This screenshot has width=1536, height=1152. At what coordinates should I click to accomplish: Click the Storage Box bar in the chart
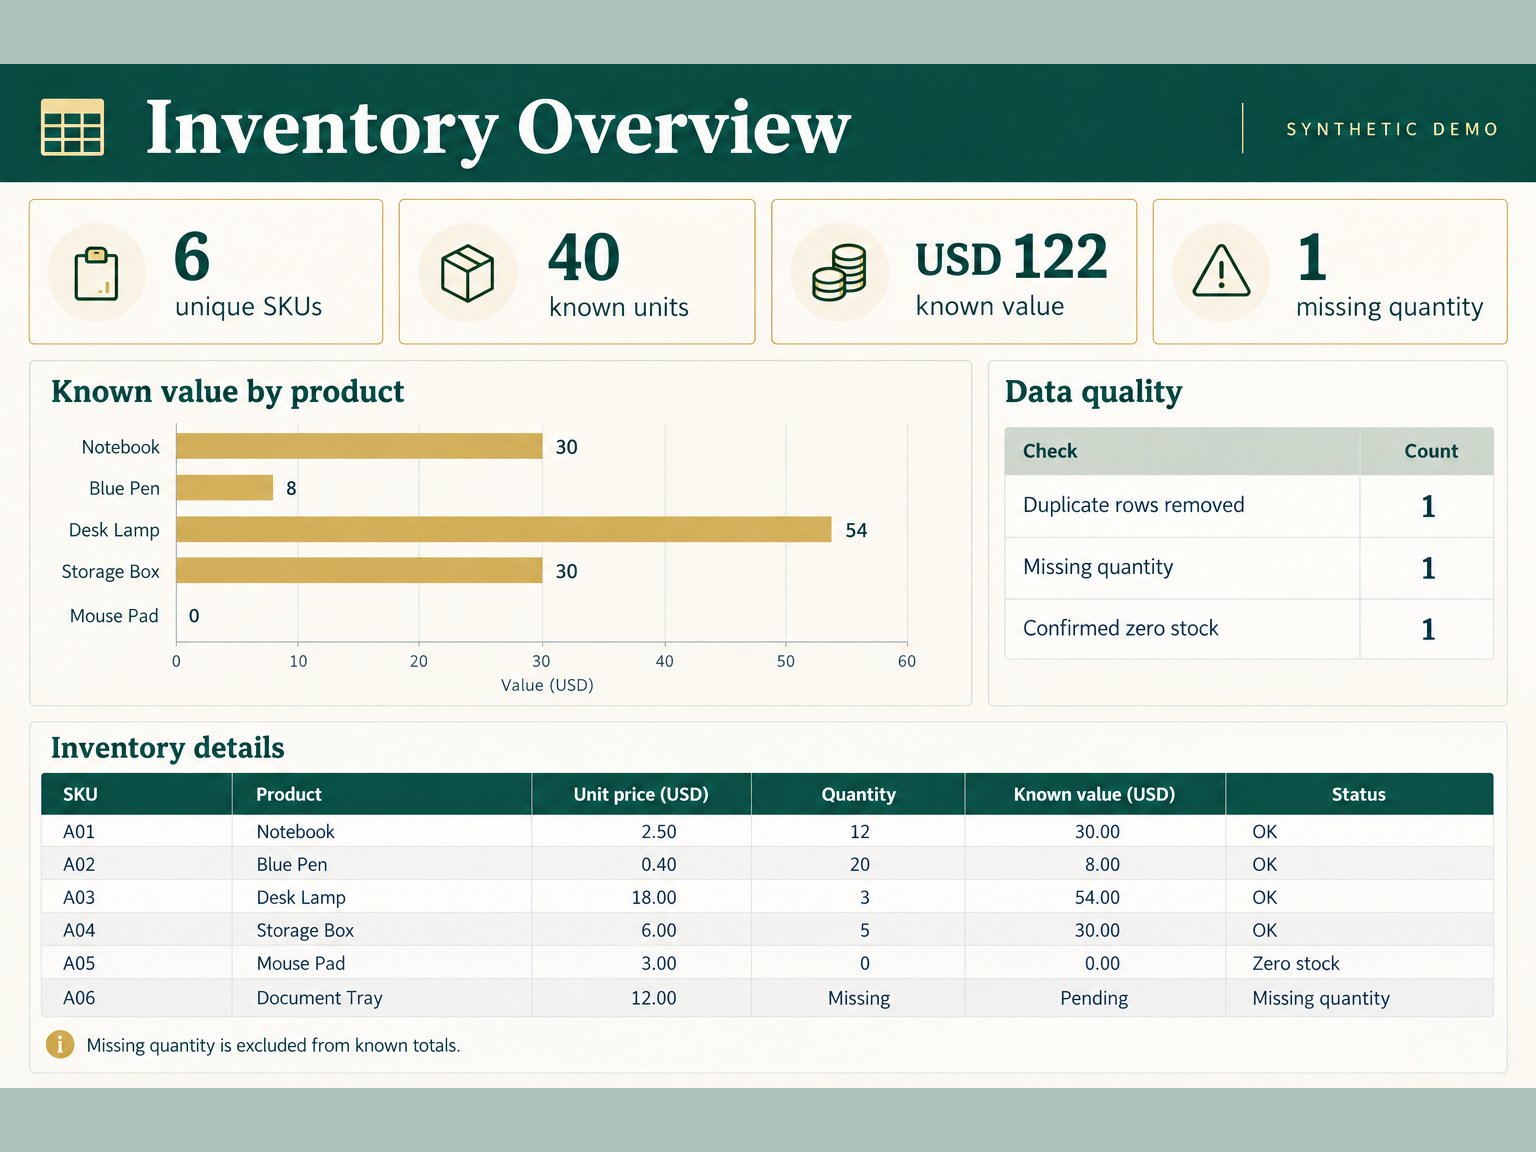point(359,570)
